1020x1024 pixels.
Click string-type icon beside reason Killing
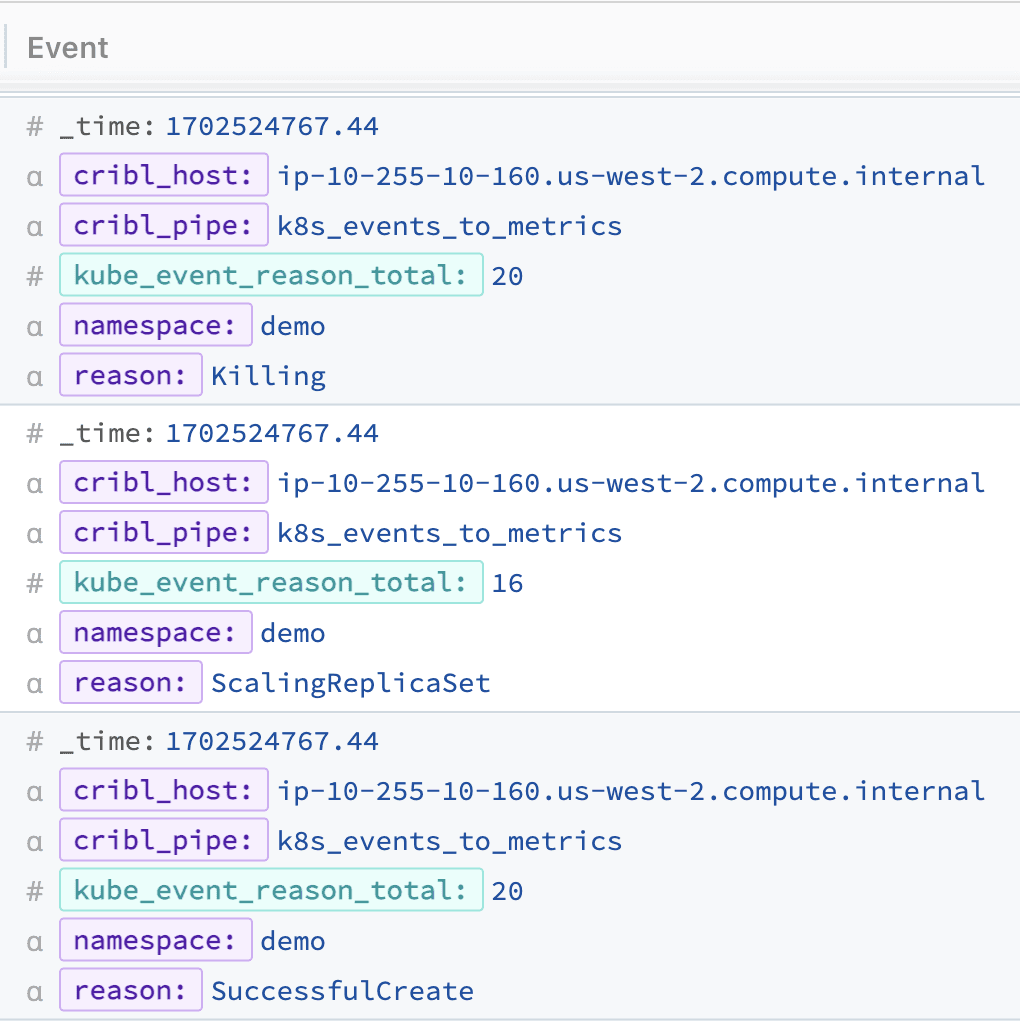pyautogui.click(x=35, y=377)
